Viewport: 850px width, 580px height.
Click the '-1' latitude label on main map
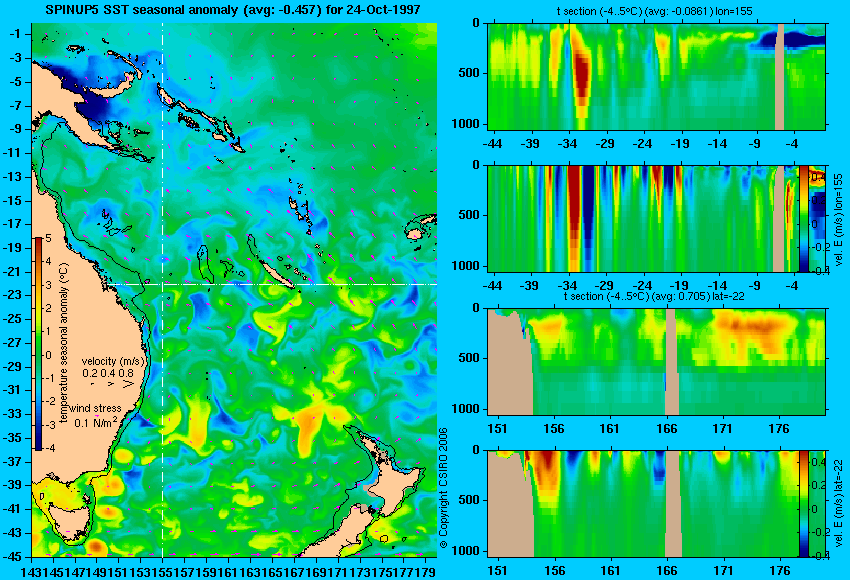click(16, 34)
